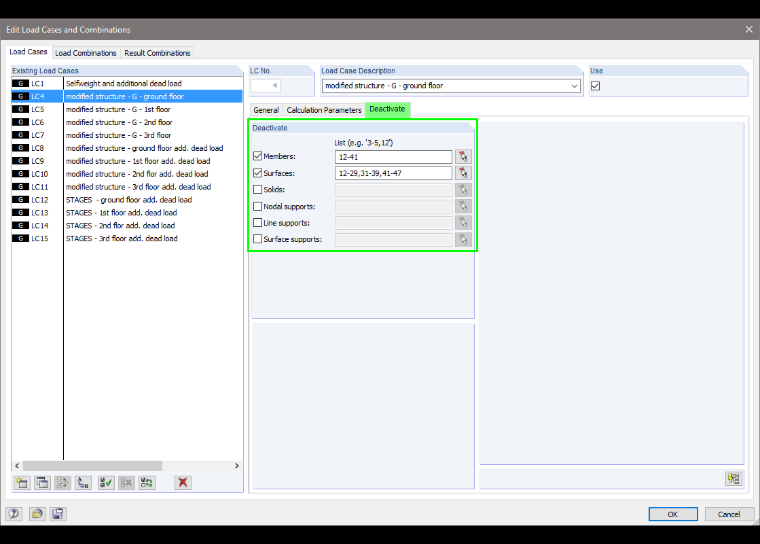760x544 pixels.
Task: Click the pick icon in the Line supports row
Action: (x=463, y=223)
